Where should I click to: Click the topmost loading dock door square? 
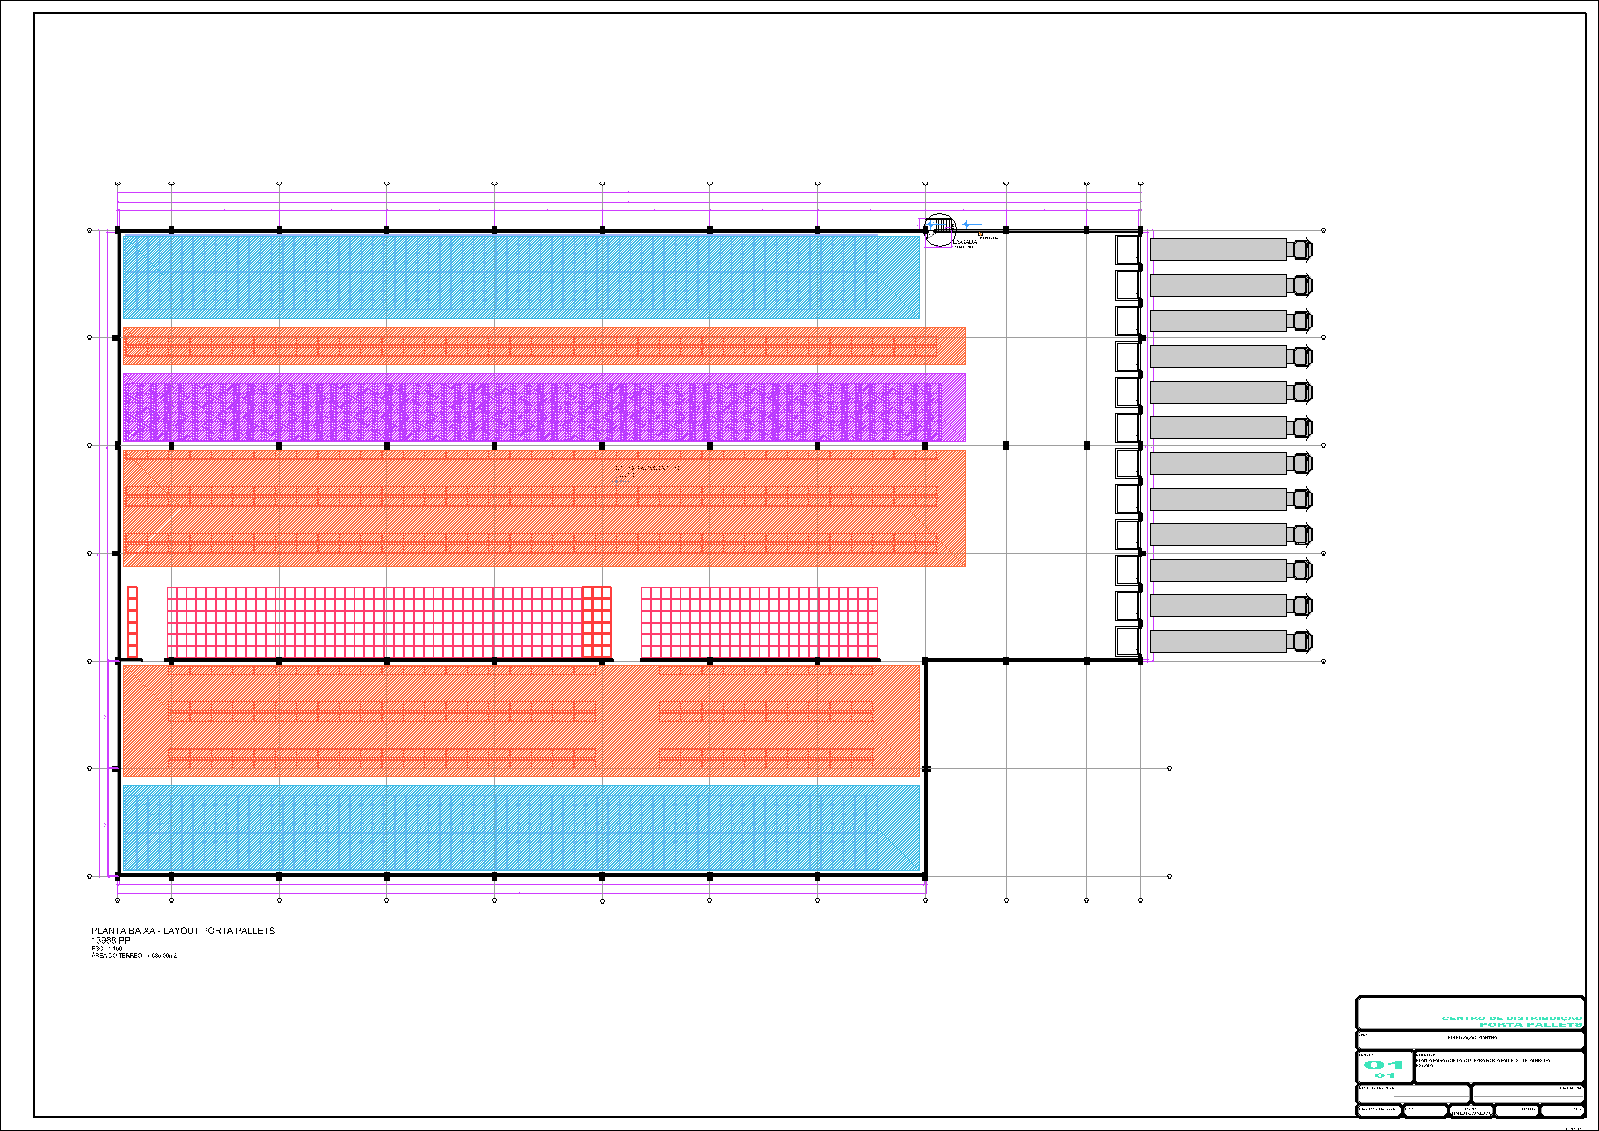pyautogui.click(x=1127, y=249)
